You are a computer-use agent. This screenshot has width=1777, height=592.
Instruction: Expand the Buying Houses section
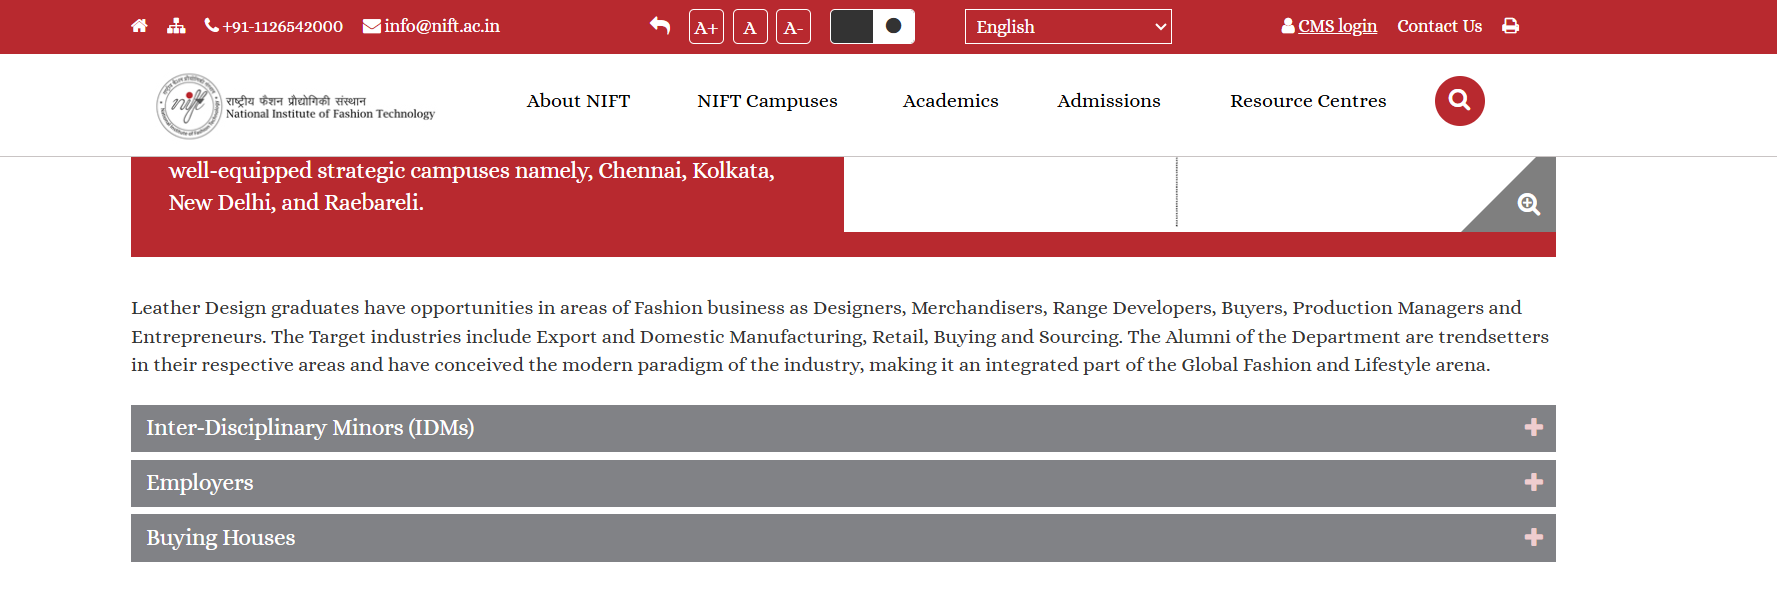point(843,538)
